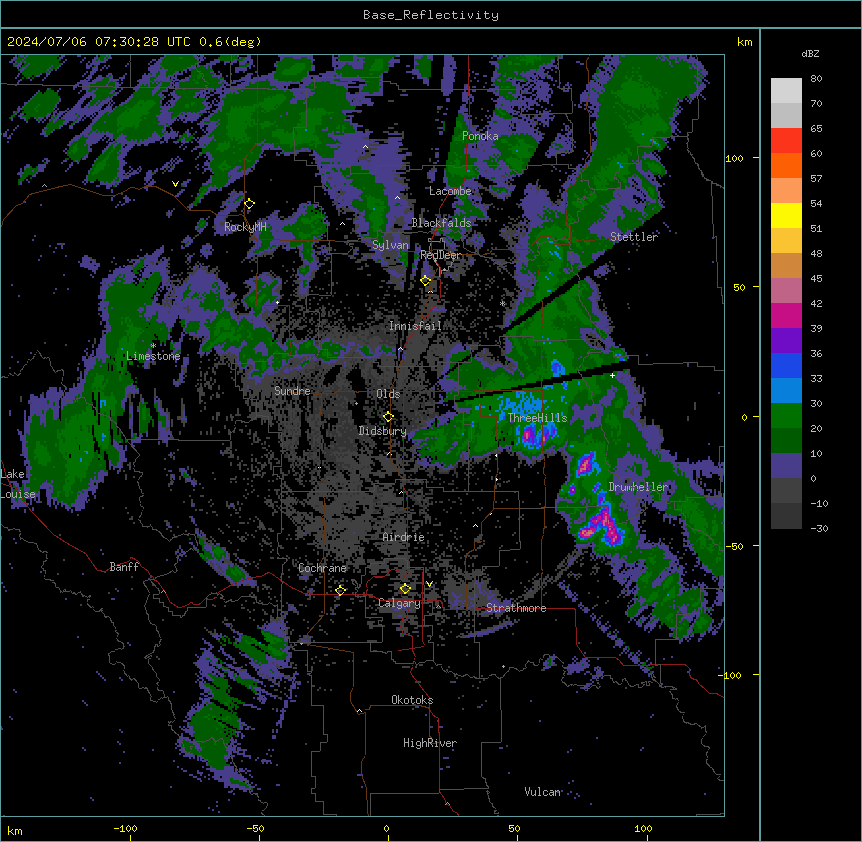The height and width of the screenshot is (842, 862).
Task: Click the magenta swatch in the legend
Action: click(x=786, y=315)
